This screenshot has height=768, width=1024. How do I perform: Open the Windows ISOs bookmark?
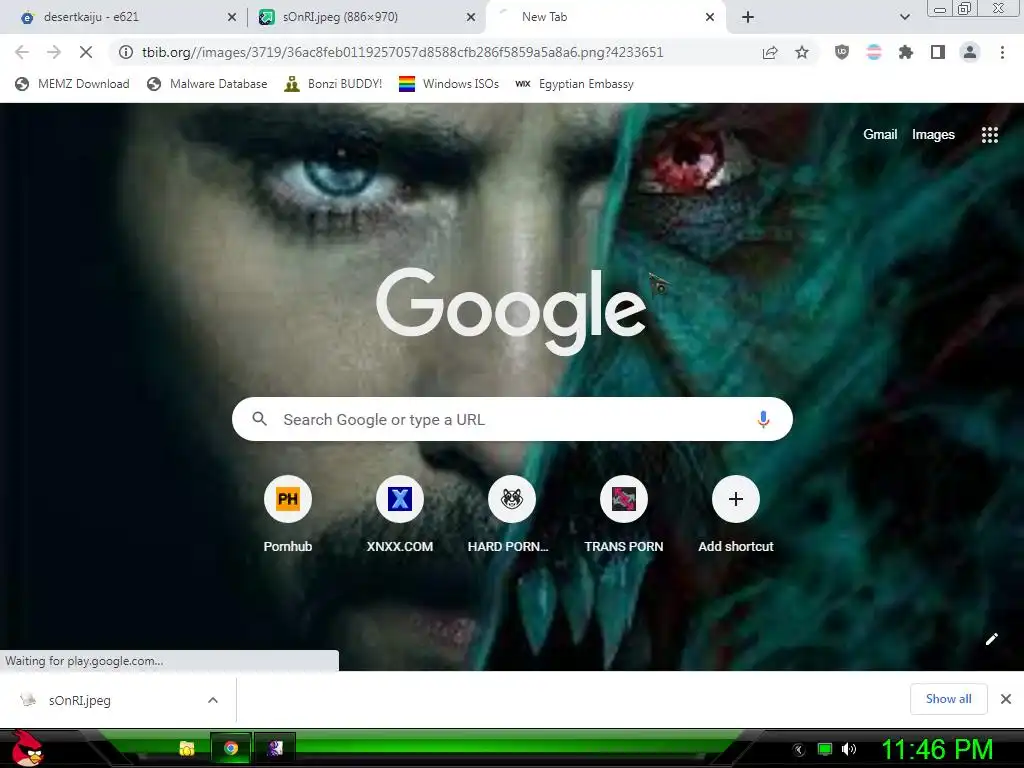(449, 84)
